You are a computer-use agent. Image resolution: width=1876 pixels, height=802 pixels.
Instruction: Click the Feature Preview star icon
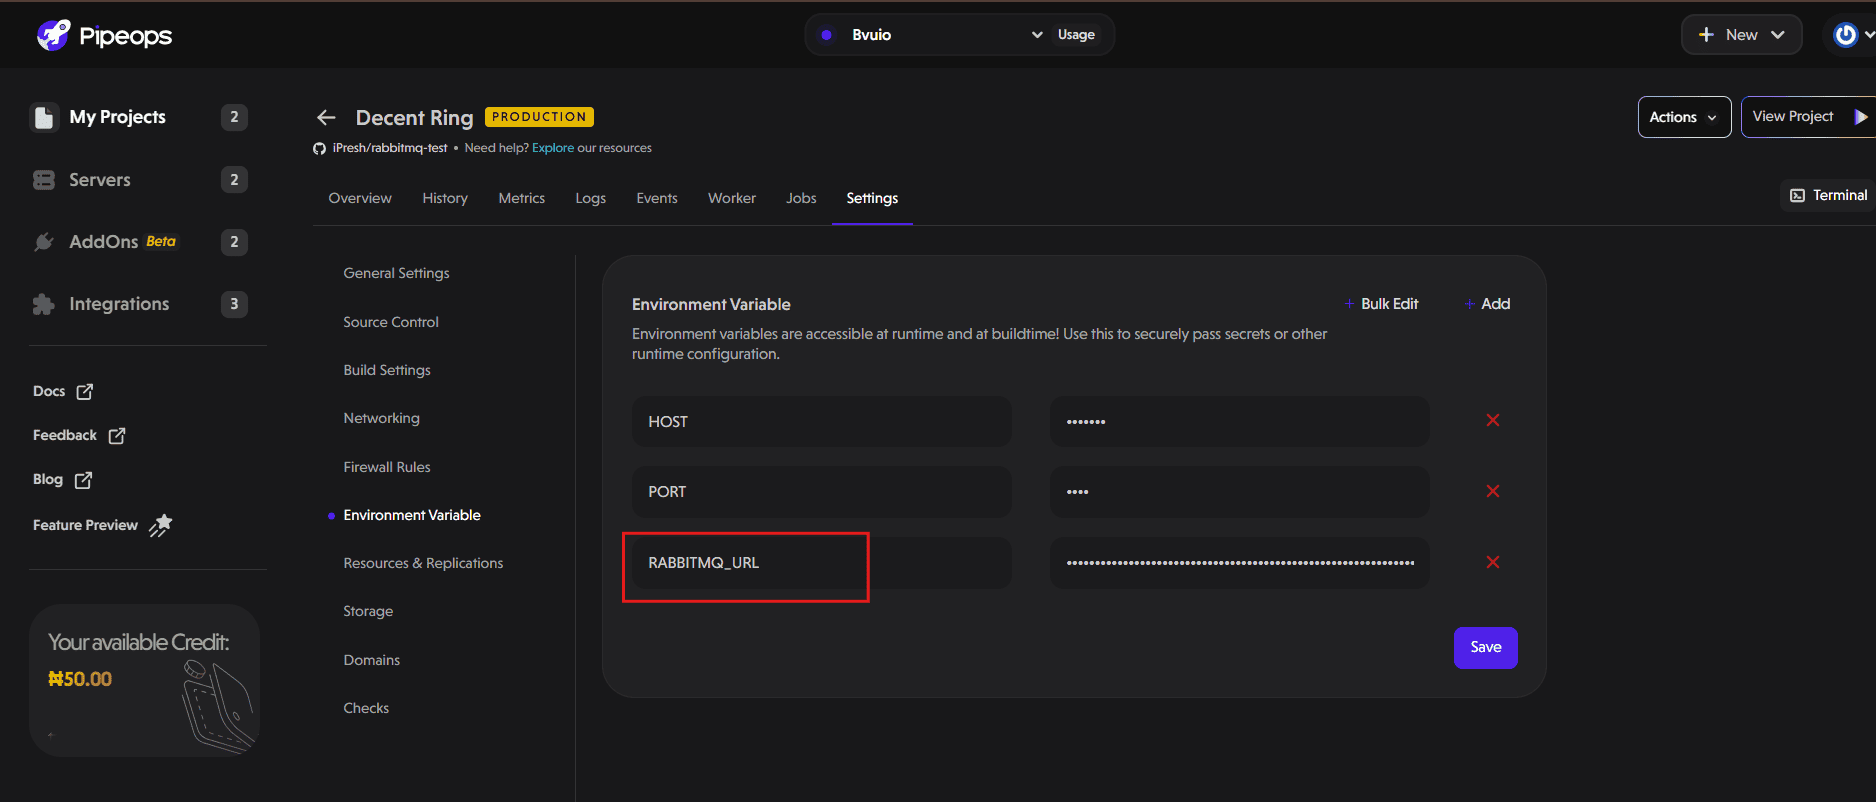point(161,525)
